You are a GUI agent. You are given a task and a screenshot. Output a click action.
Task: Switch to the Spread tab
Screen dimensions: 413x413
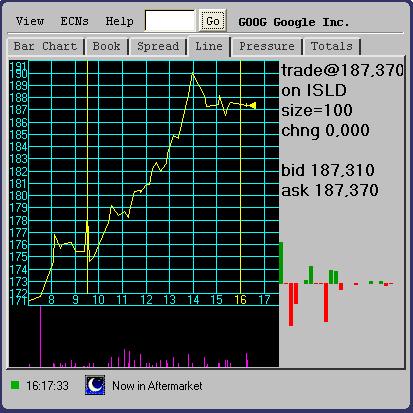[158, 46]
